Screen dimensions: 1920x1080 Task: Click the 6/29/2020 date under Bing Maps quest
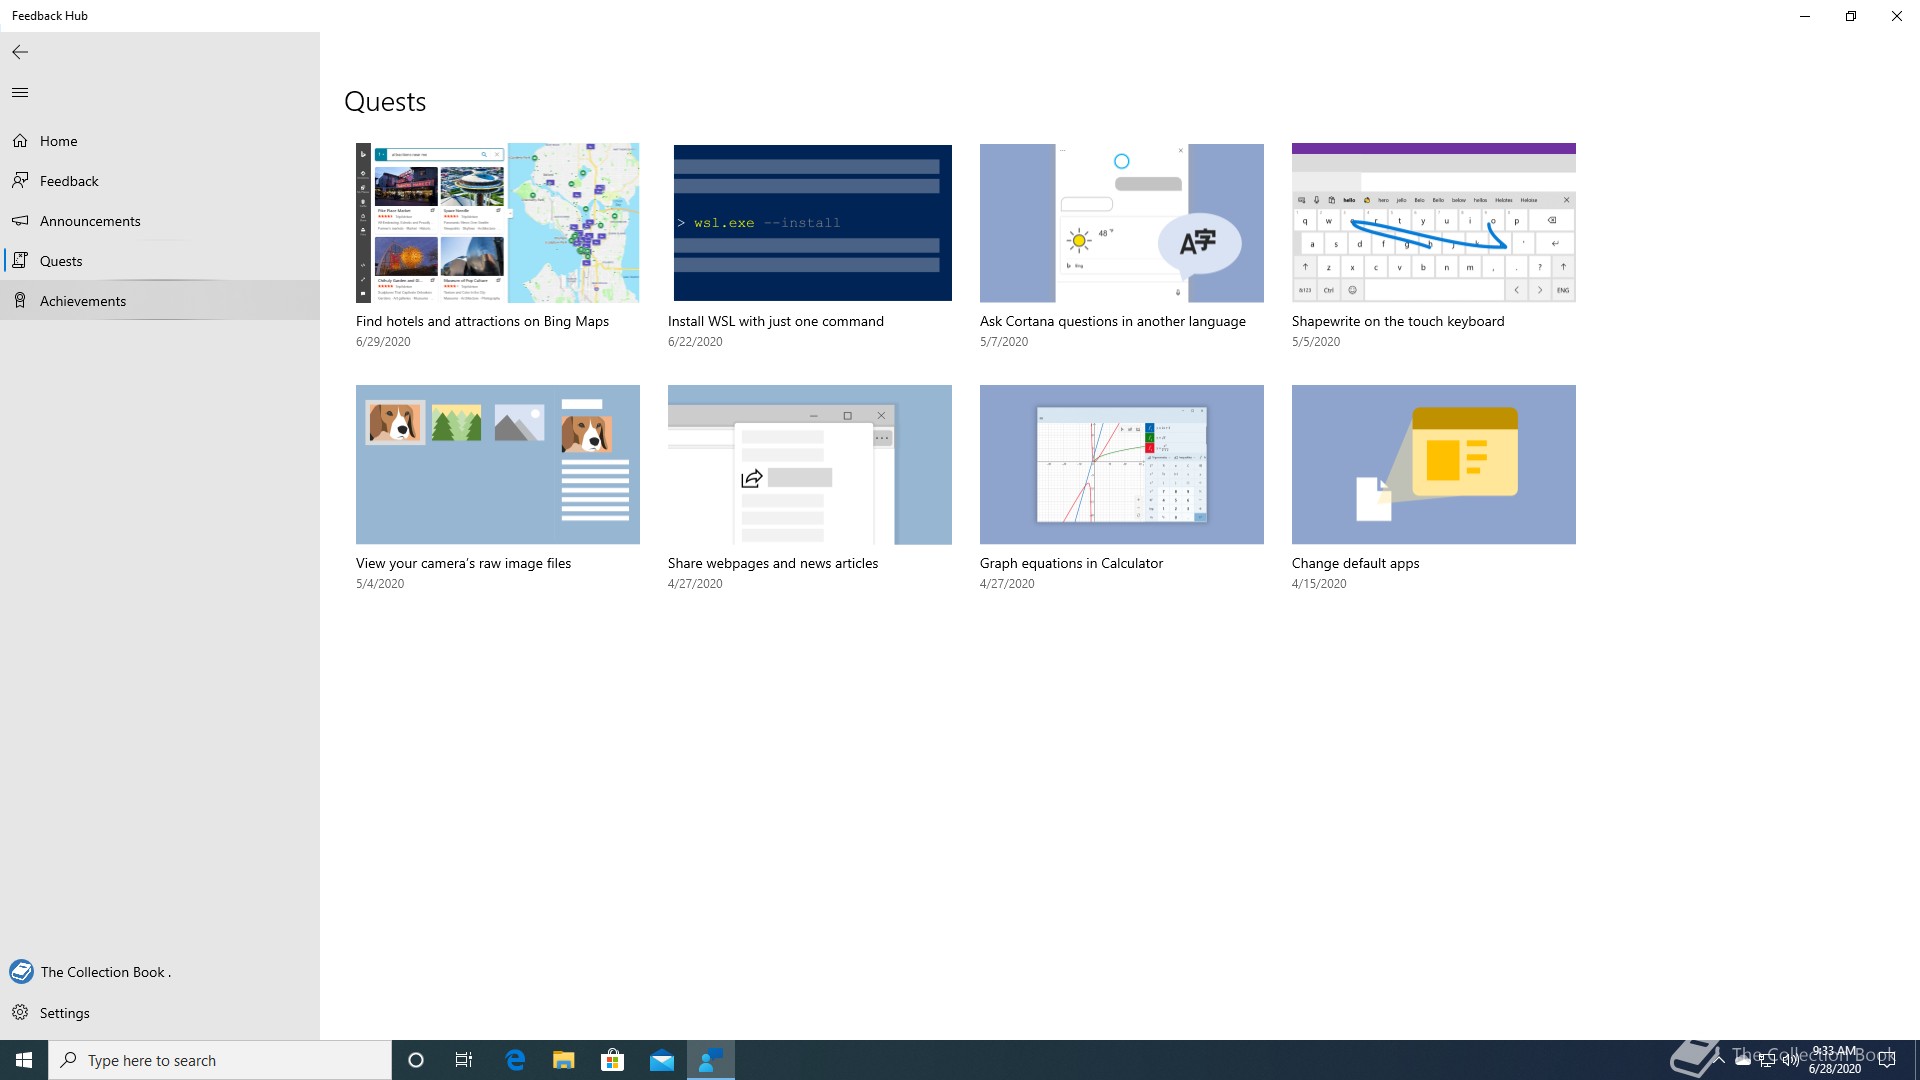coord(383,342)
